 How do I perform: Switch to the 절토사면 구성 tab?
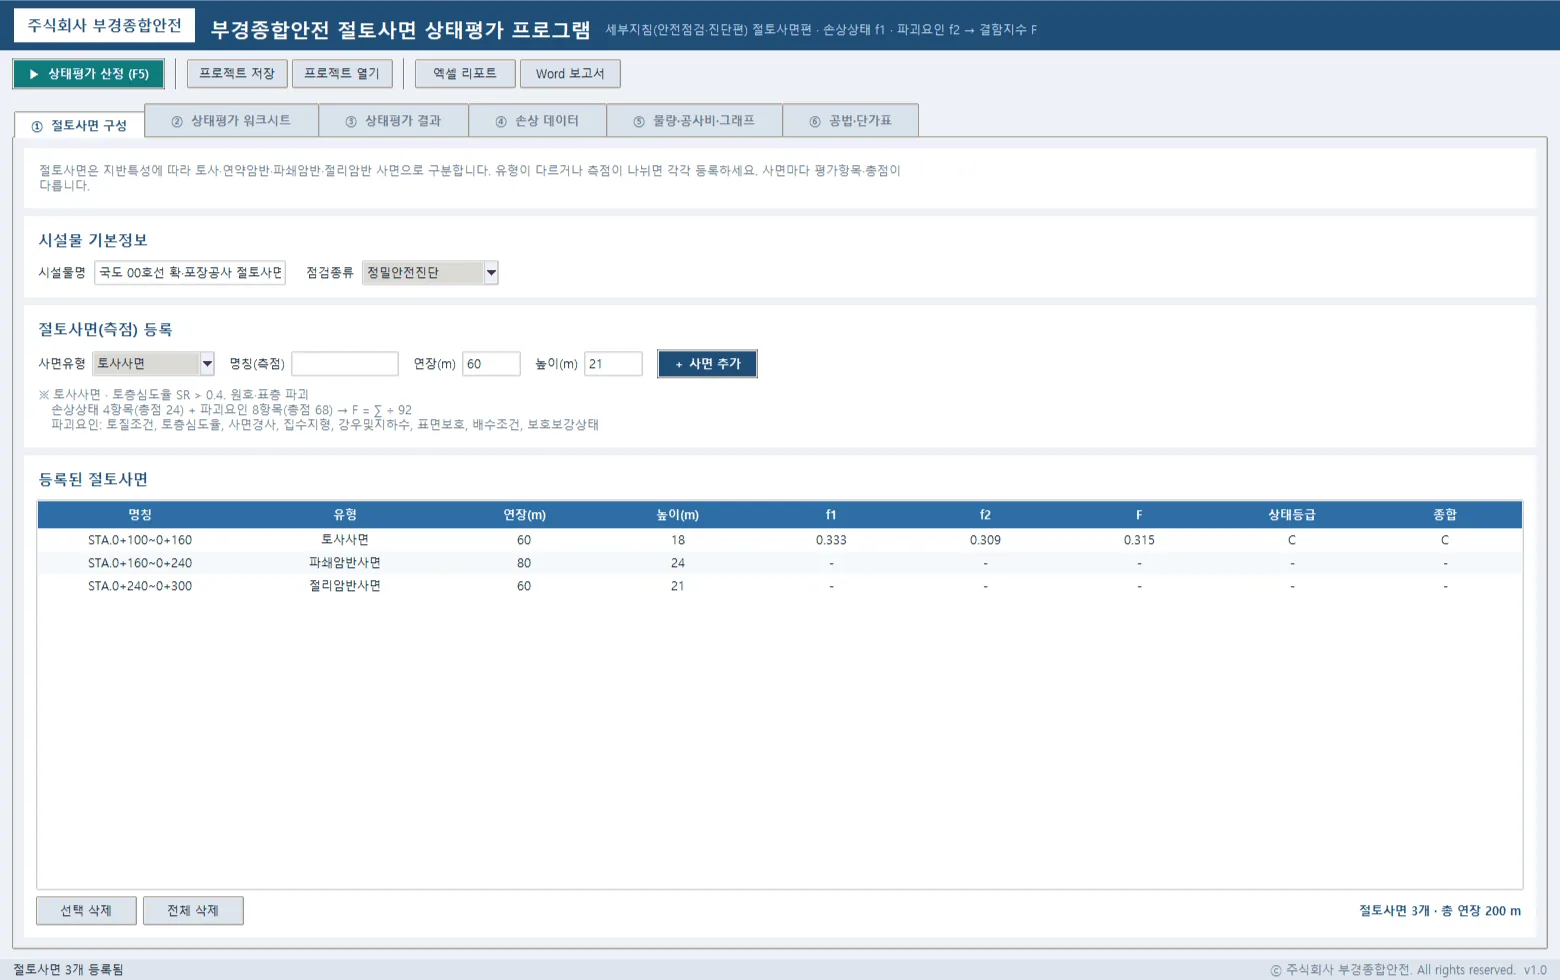79,125
